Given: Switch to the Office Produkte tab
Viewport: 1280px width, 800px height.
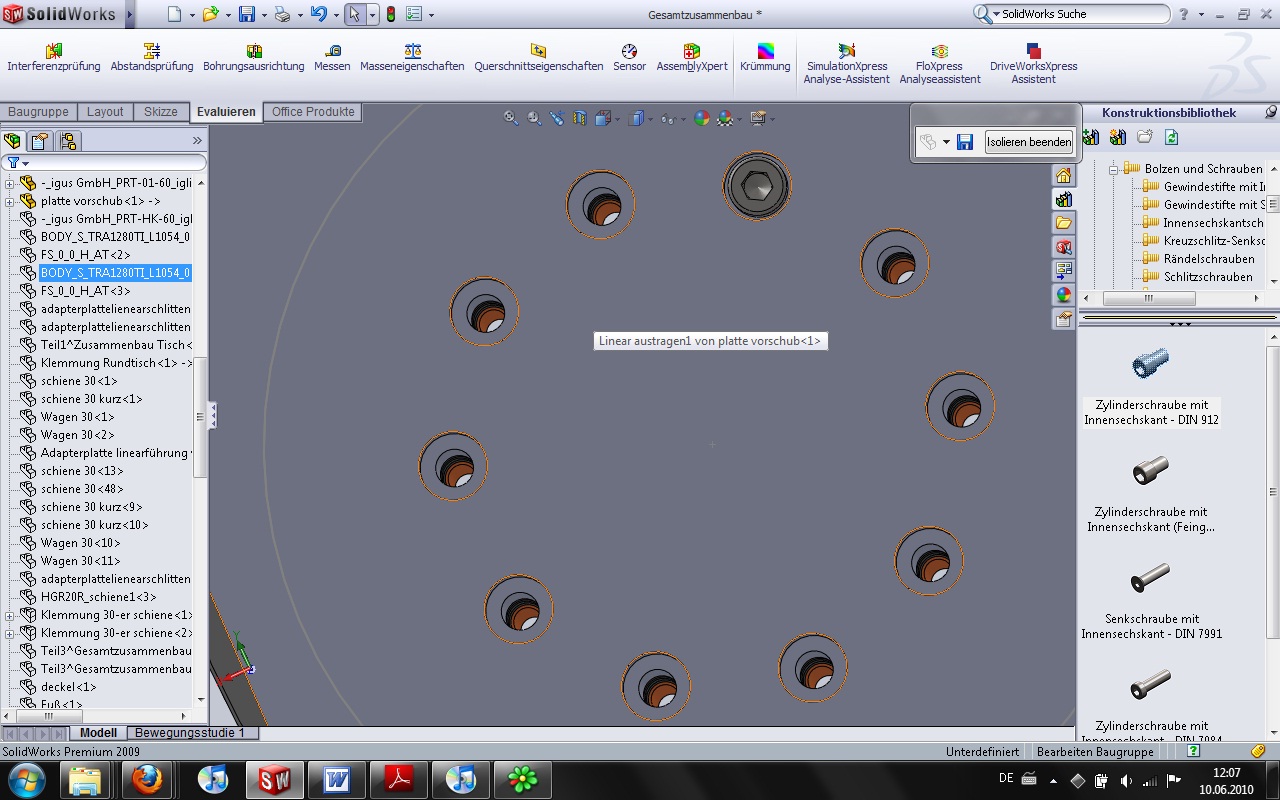Looking at the screenshot, I should coord(313,112).
